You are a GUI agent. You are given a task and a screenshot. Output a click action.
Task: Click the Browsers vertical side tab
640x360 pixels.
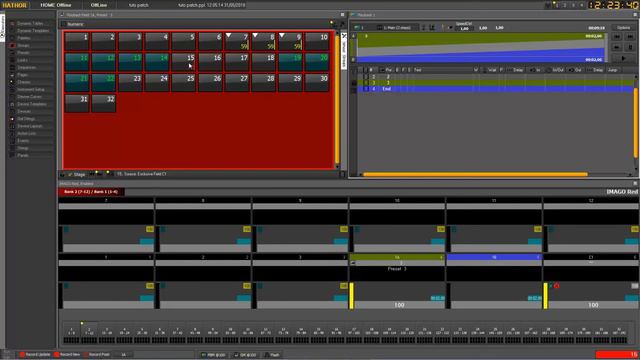pos(2,27)
